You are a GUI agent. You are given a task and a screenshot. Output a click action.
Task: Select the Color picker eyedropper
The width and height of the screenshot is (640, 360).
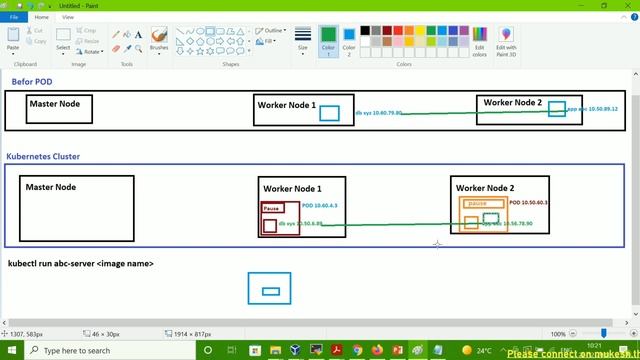127,49
